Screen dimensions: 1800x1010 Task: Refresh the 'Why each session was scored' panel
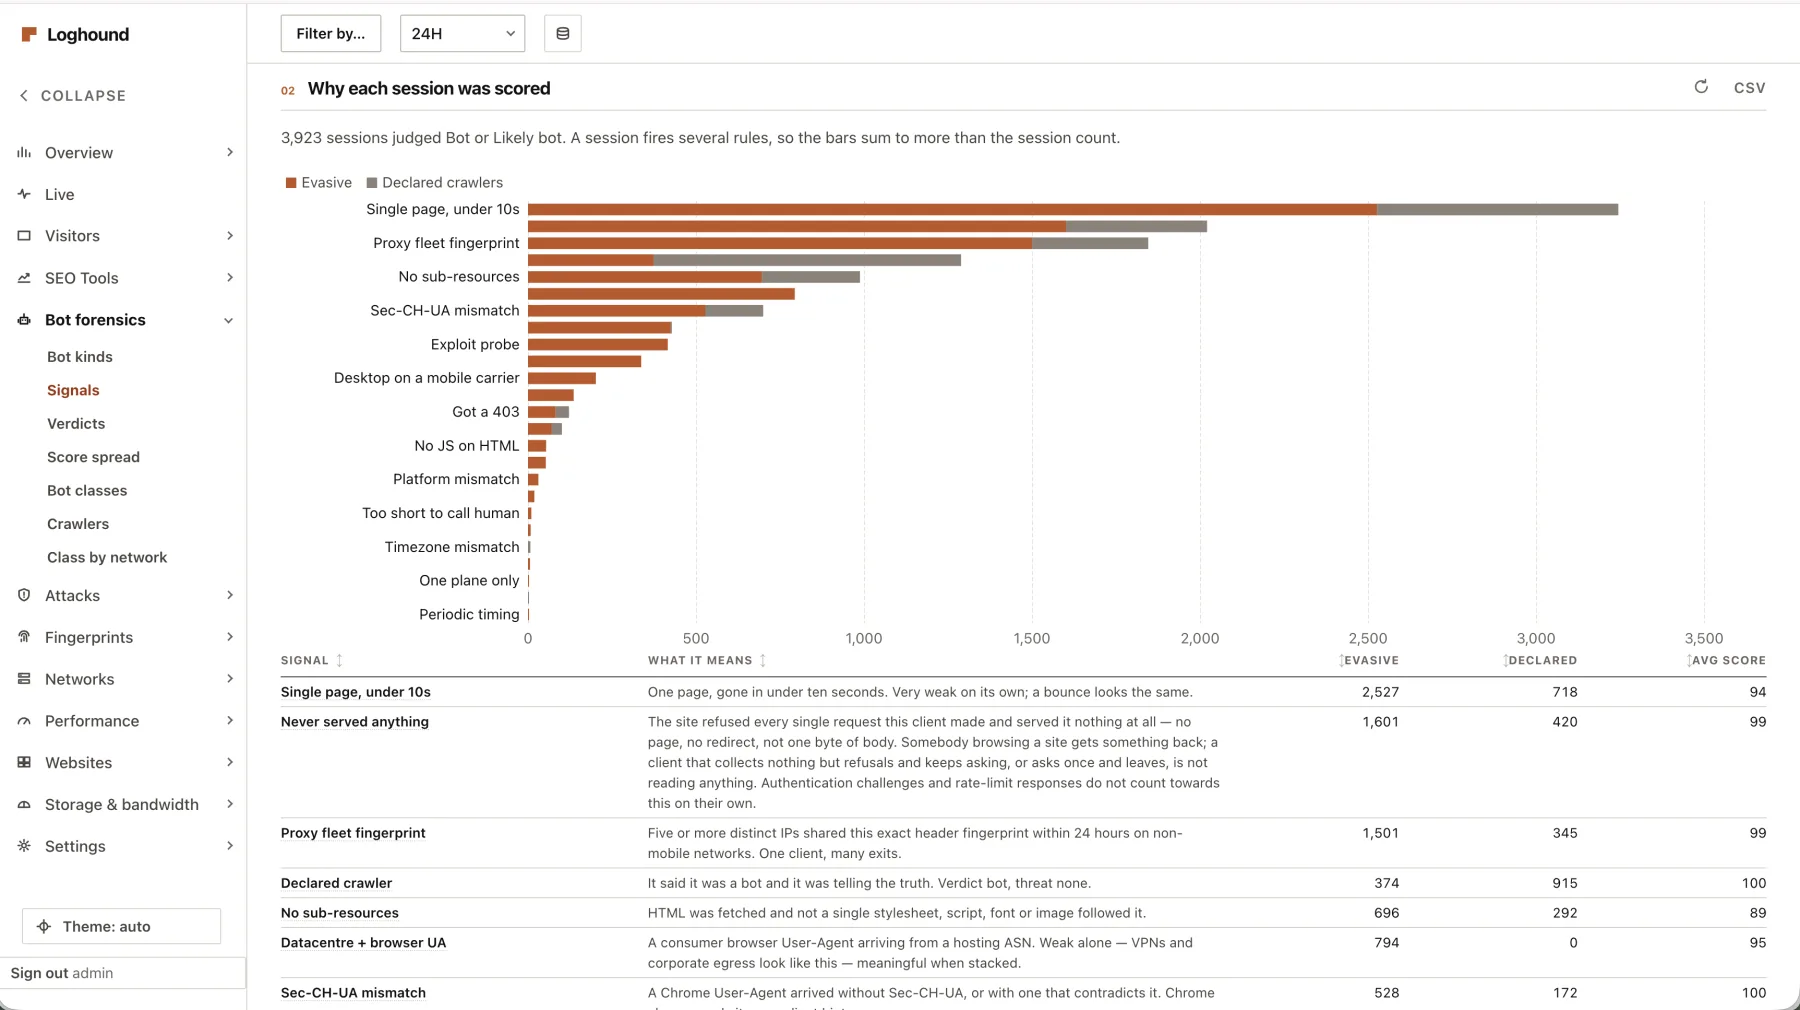coord(1701,87)
